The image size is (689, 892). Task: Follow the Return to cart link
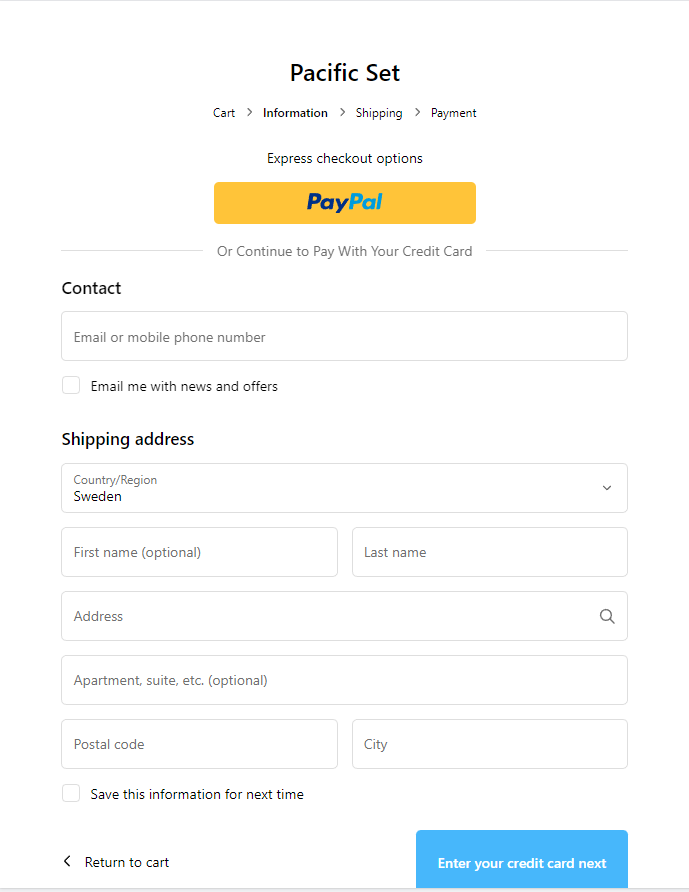pos(127,862)
